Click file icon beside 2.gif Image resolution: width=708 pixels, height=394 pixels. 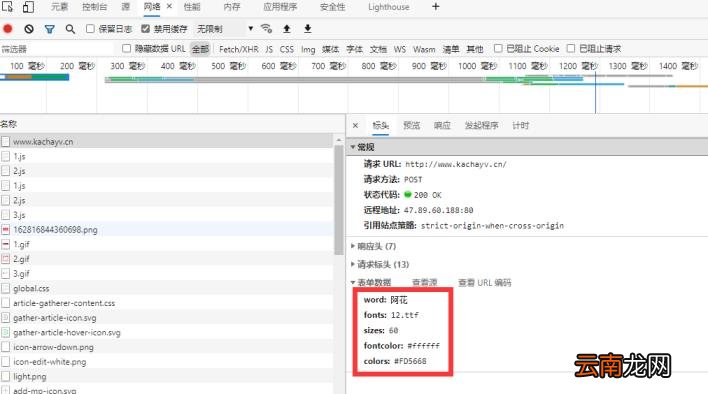(x=5, y=259)
